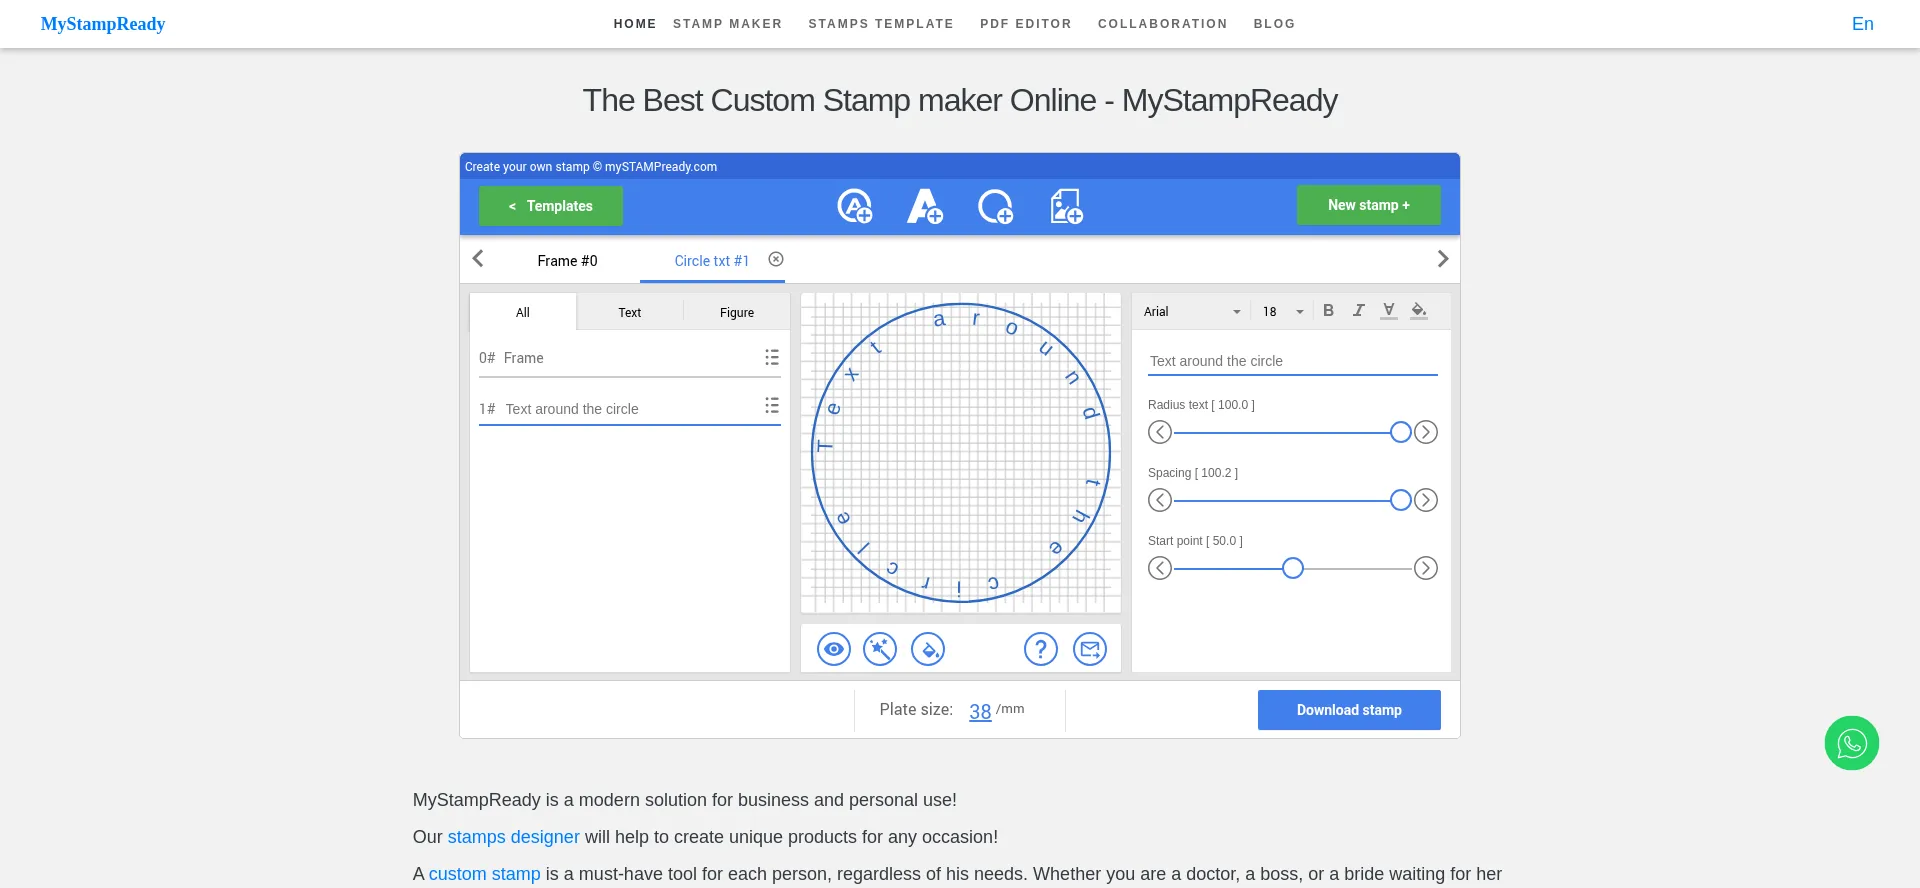Image resolution: width=1920 pixels, height=888 pixels.
Task: Add image element icon
Action: click(x=1066, y=206)
